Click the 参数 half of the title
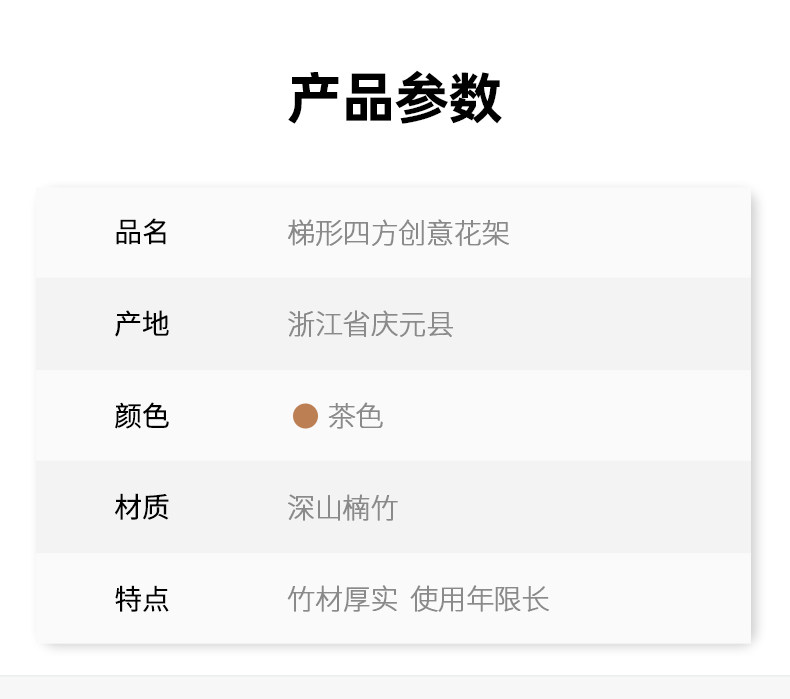This screenshot has width=790, height=699. [448, 99]
